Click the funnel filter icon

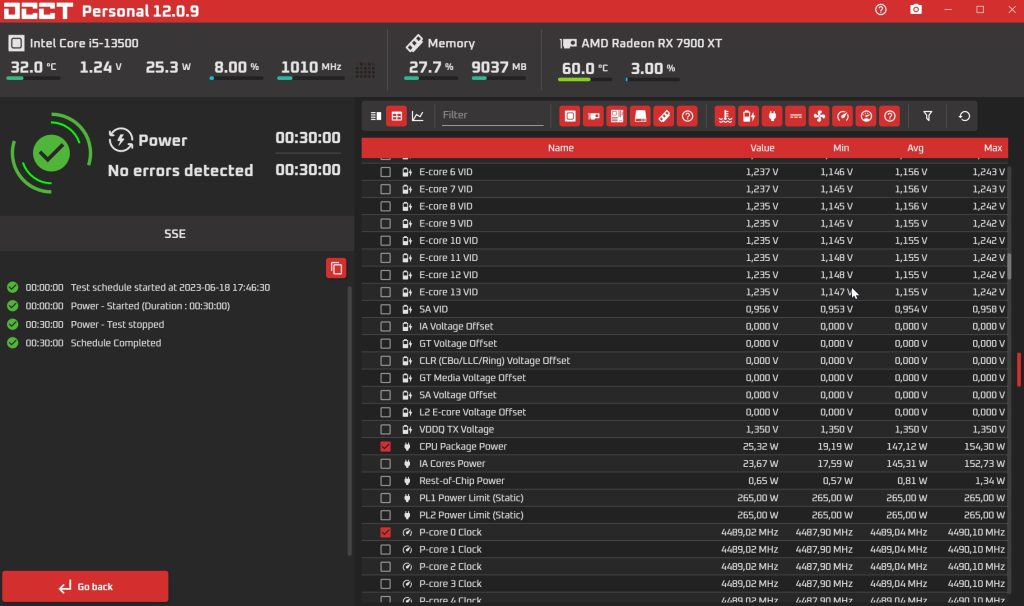click(927, 116)
